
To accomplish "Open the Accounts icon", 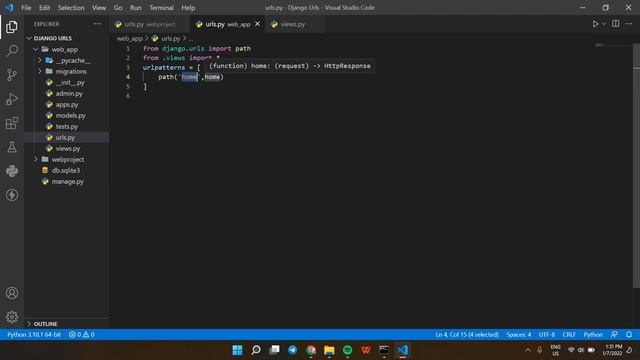I will point(12,293).
